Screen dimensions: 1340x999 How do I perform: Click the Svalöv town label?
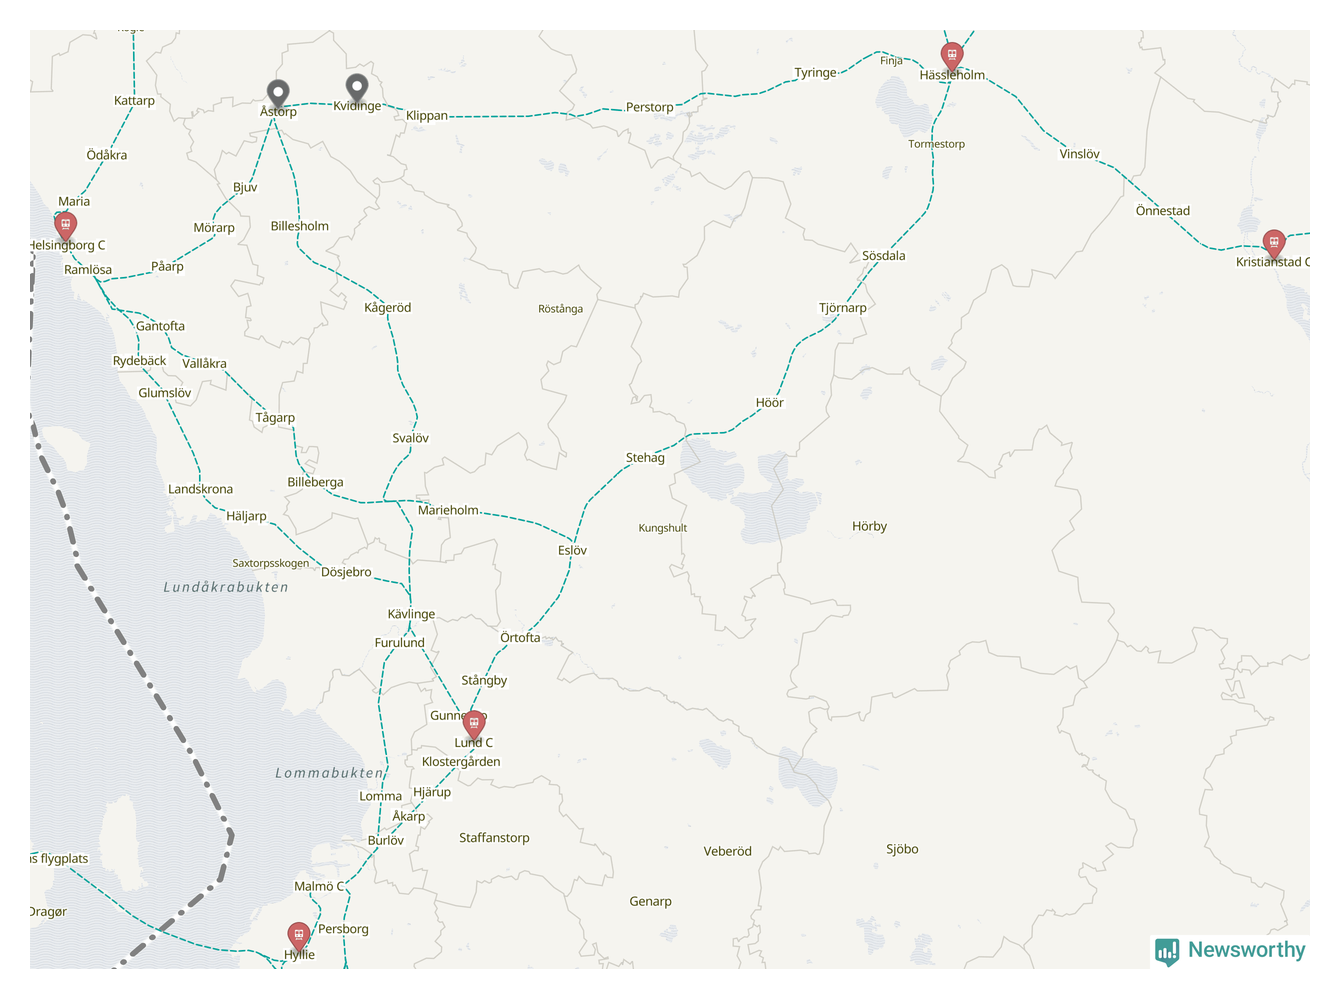click(x=410, y=438)
